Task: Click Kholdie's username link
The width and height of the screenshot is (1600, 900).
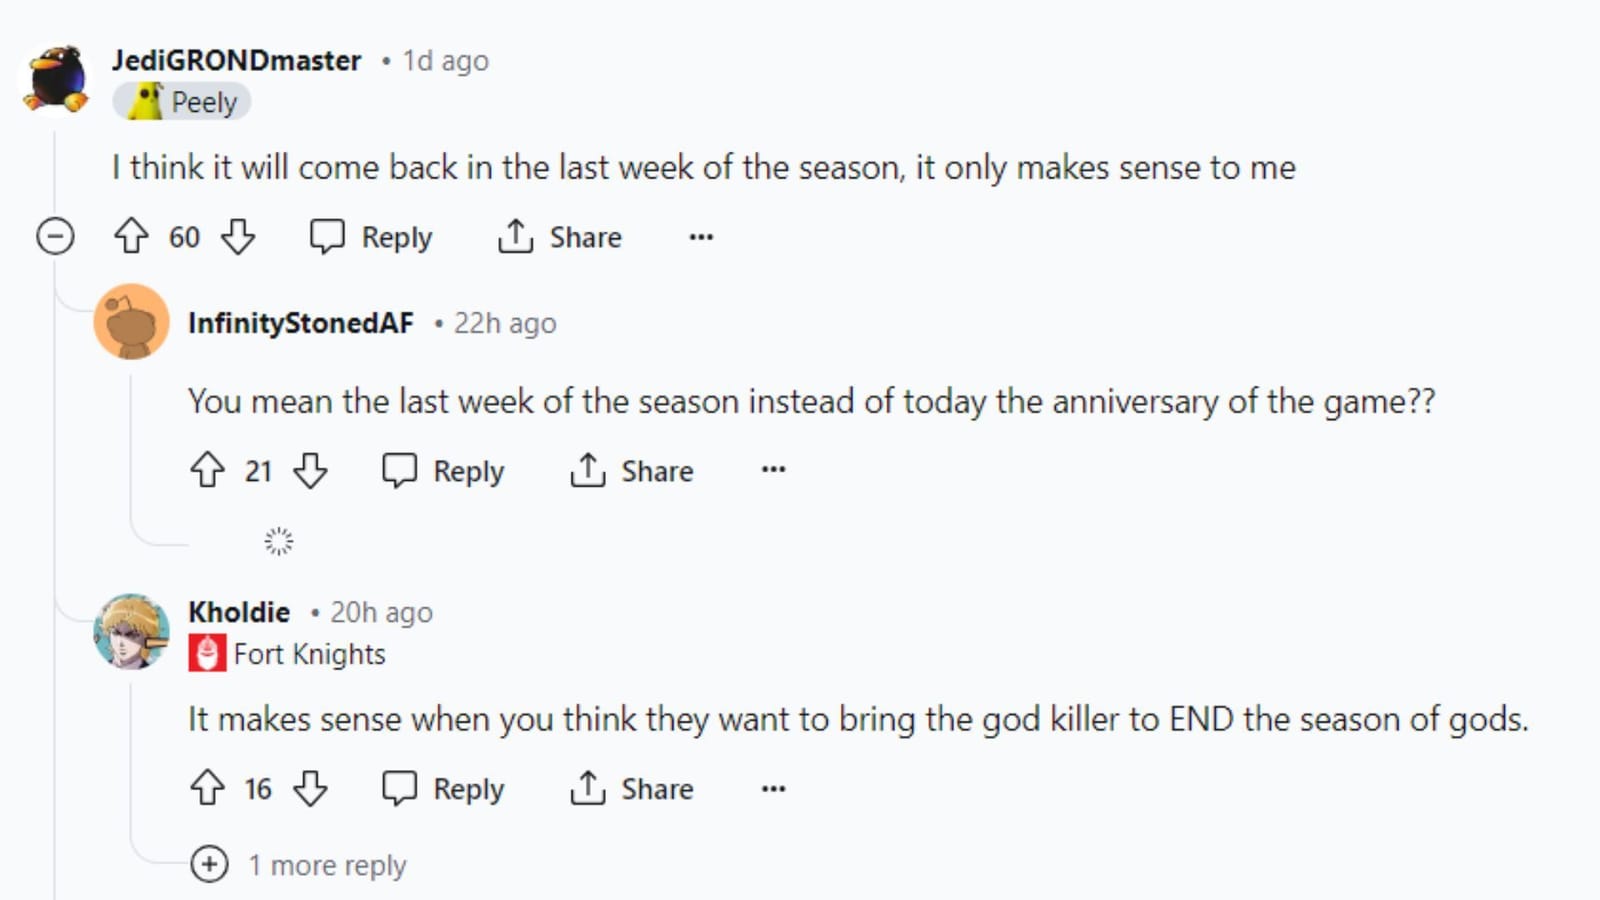Action: tap(239, 612)
